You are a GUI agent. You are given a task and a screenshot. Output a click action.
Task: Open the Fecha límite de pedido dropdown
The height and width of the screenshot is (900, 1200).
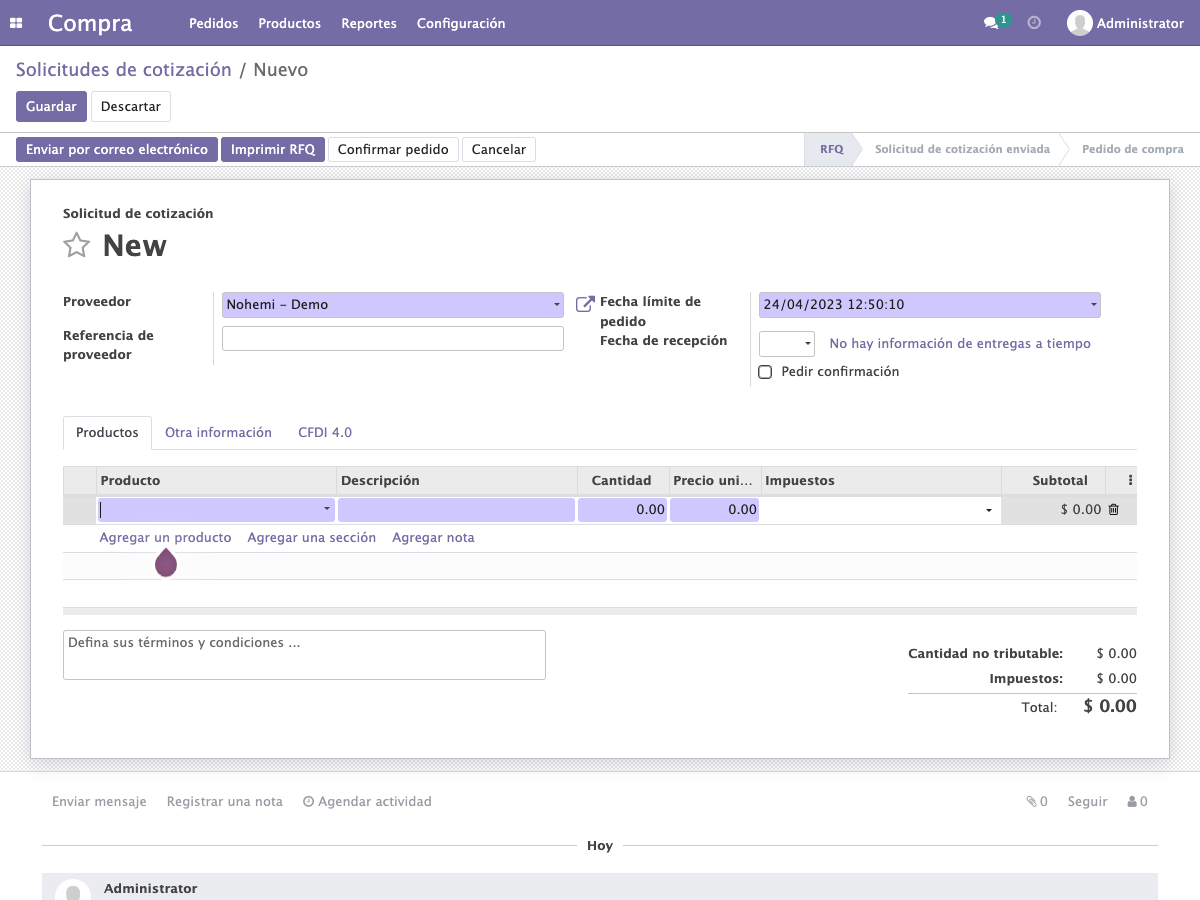(1093, 305)
